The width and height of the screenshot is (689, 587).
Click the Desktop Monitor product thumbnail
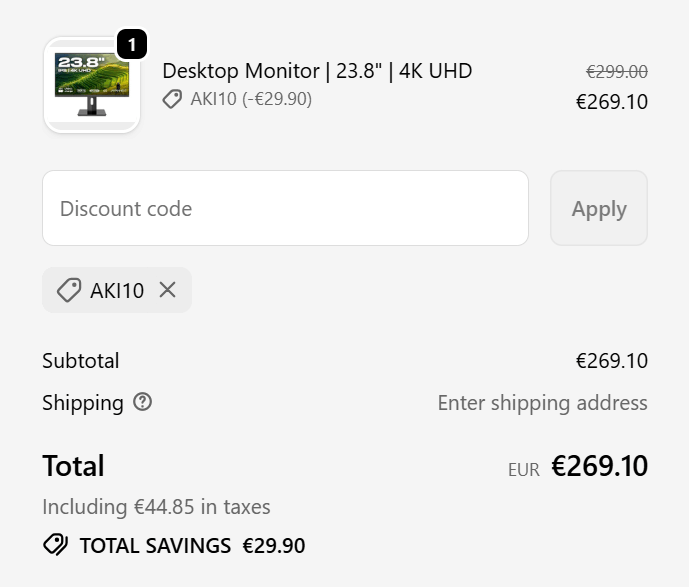[x=91, y=85]
